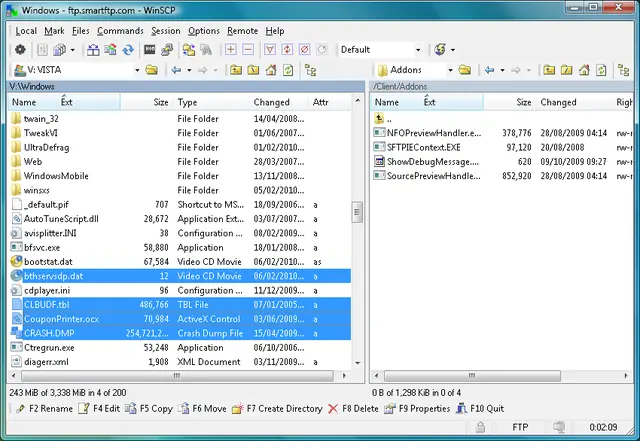Go back in the remote panel

pyautogui.click(x=489, y=70)
